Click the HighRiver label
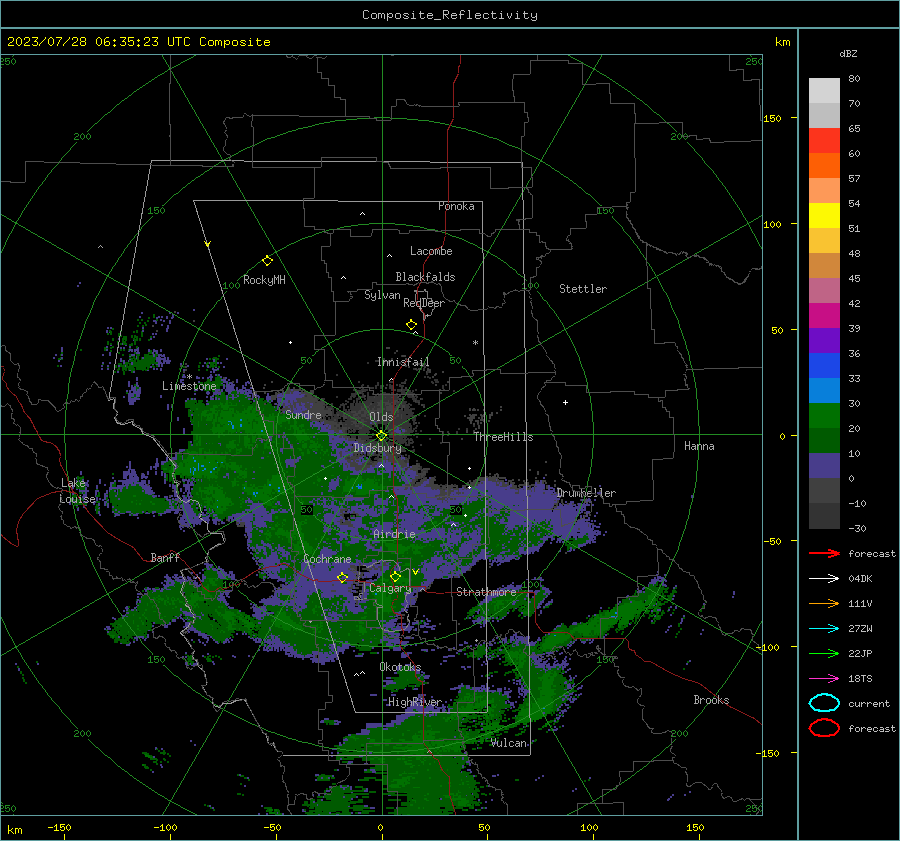This screenshot has width=900, height=841. coord(415,702)
